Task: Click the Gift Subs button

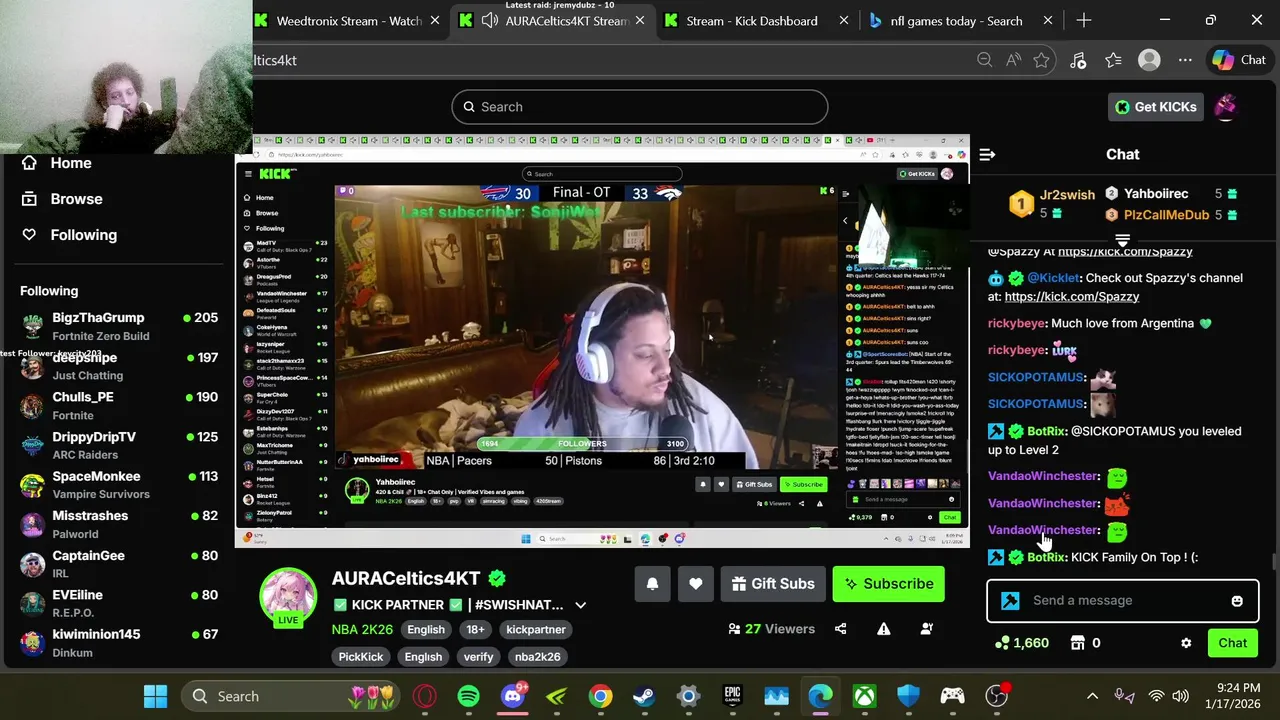Action: coord(773,584)
